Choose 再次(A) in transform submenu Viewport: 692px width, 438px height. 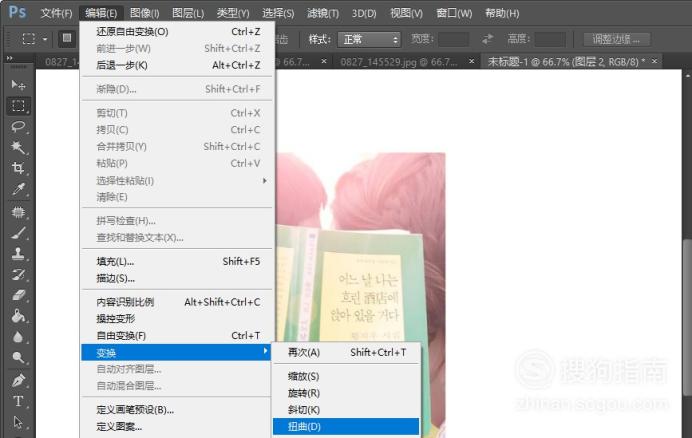(x=346, y=352)
